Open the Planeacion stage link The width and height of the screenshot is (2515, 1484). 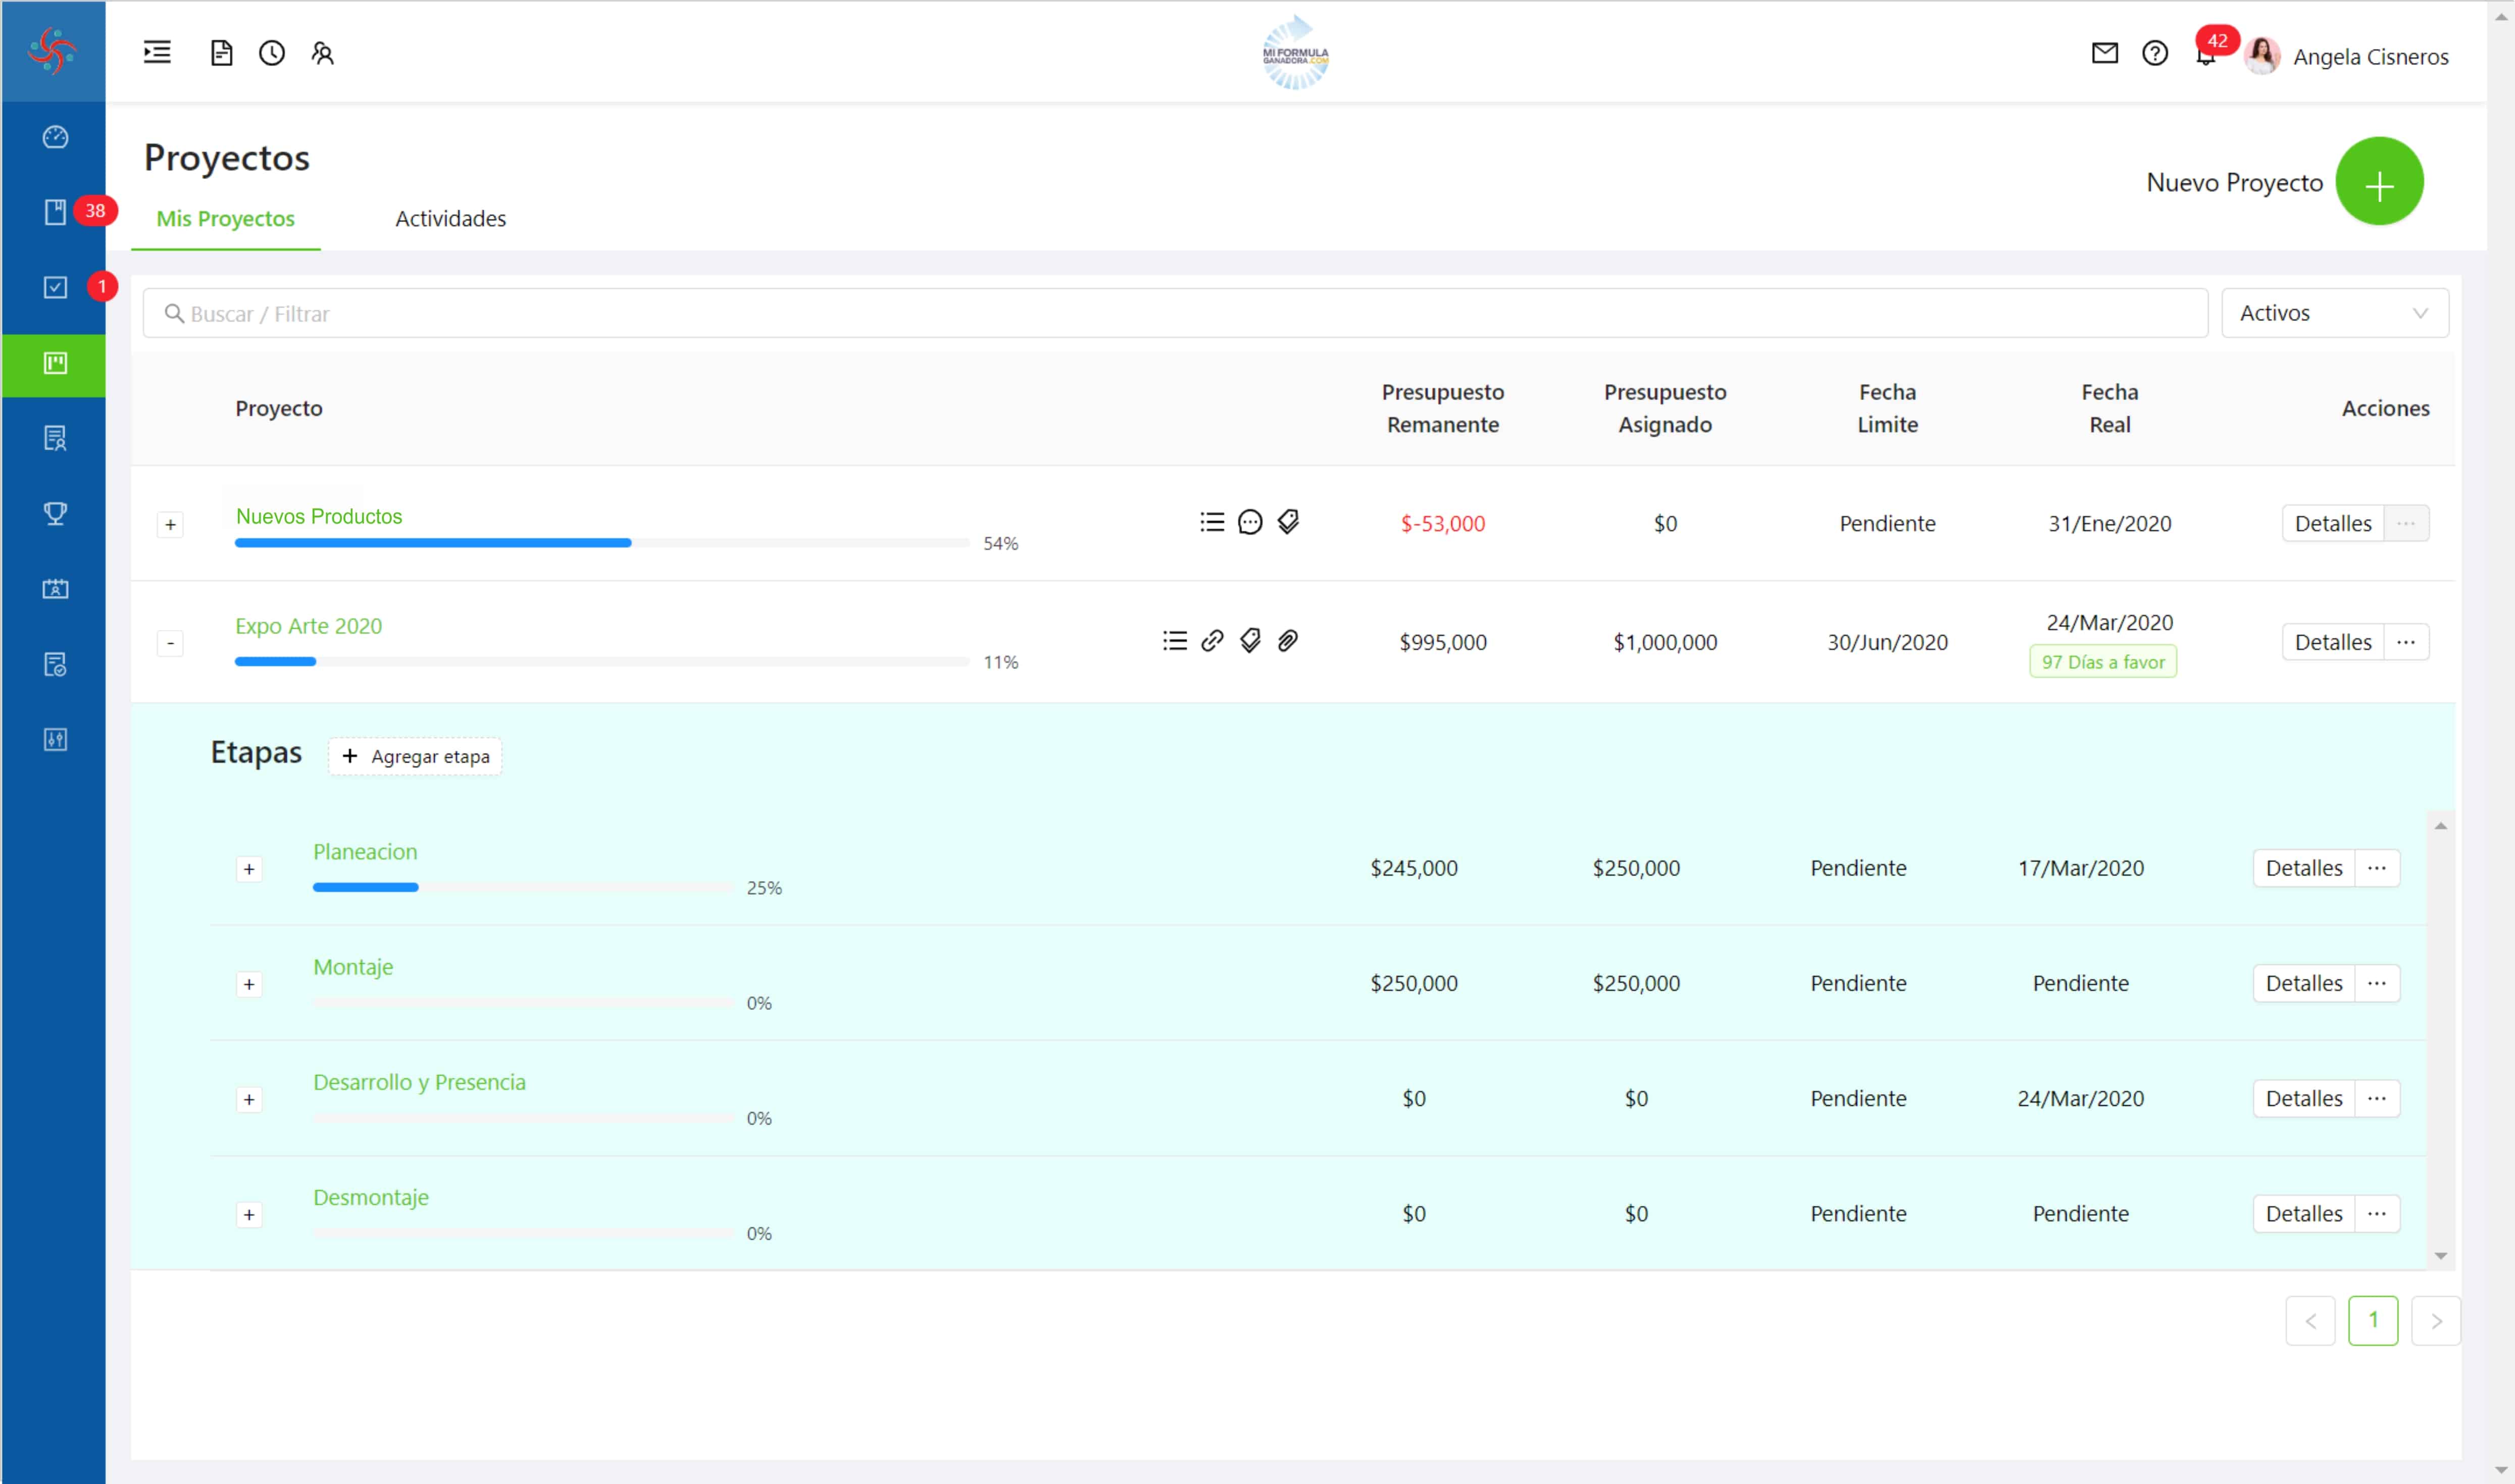(x=365, y=852)
